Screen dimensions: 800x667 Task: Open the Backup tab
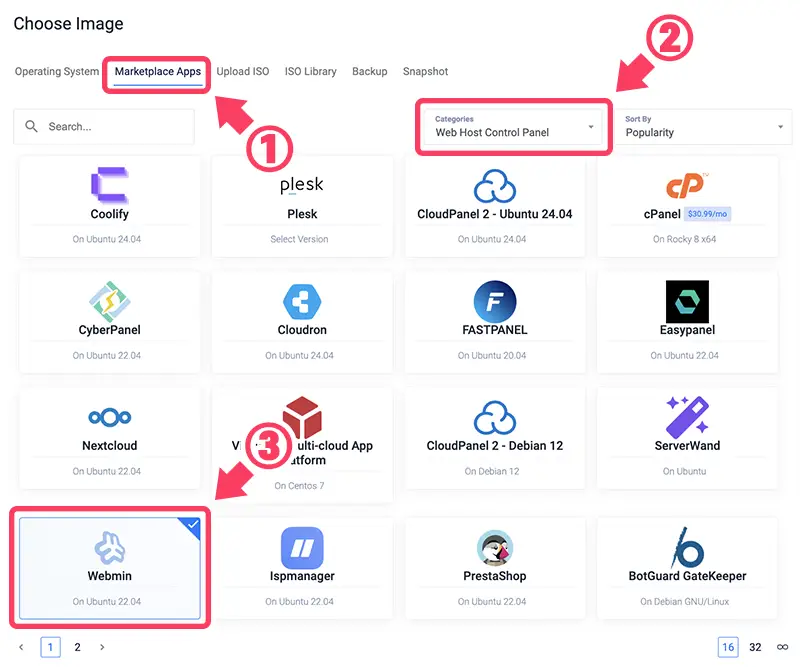click(x=369, y=71)
